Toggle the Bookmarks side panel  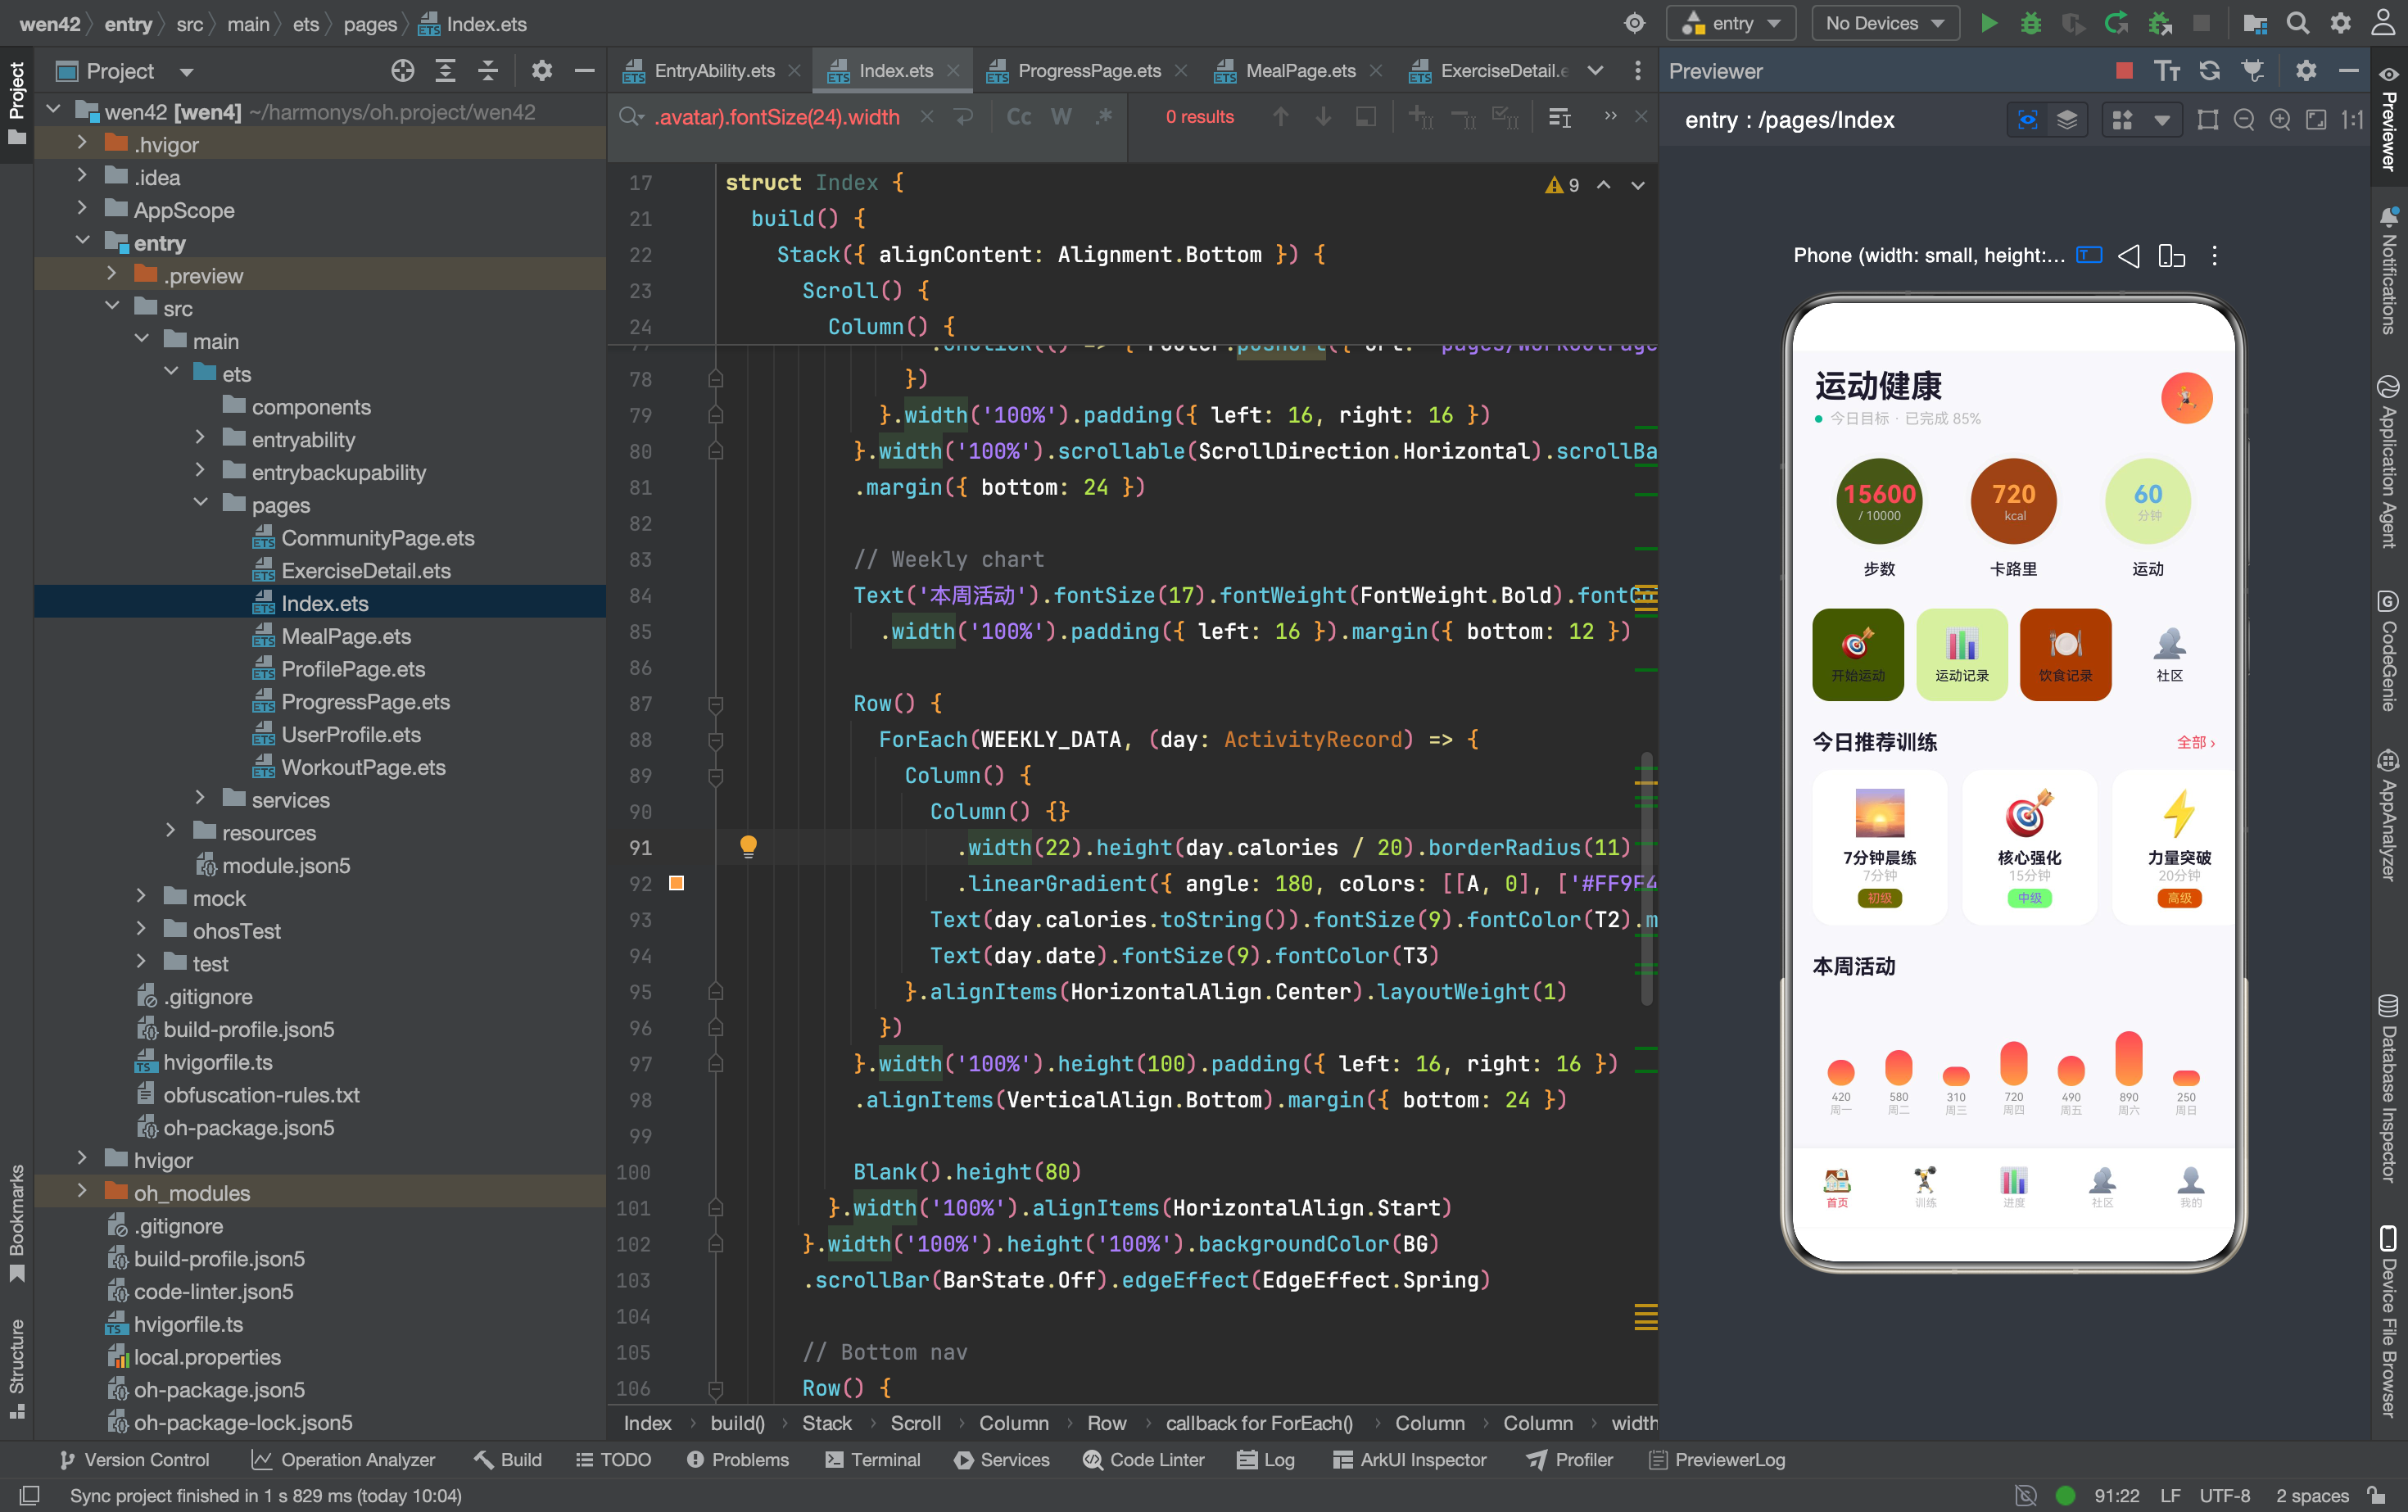[17, 1224]
